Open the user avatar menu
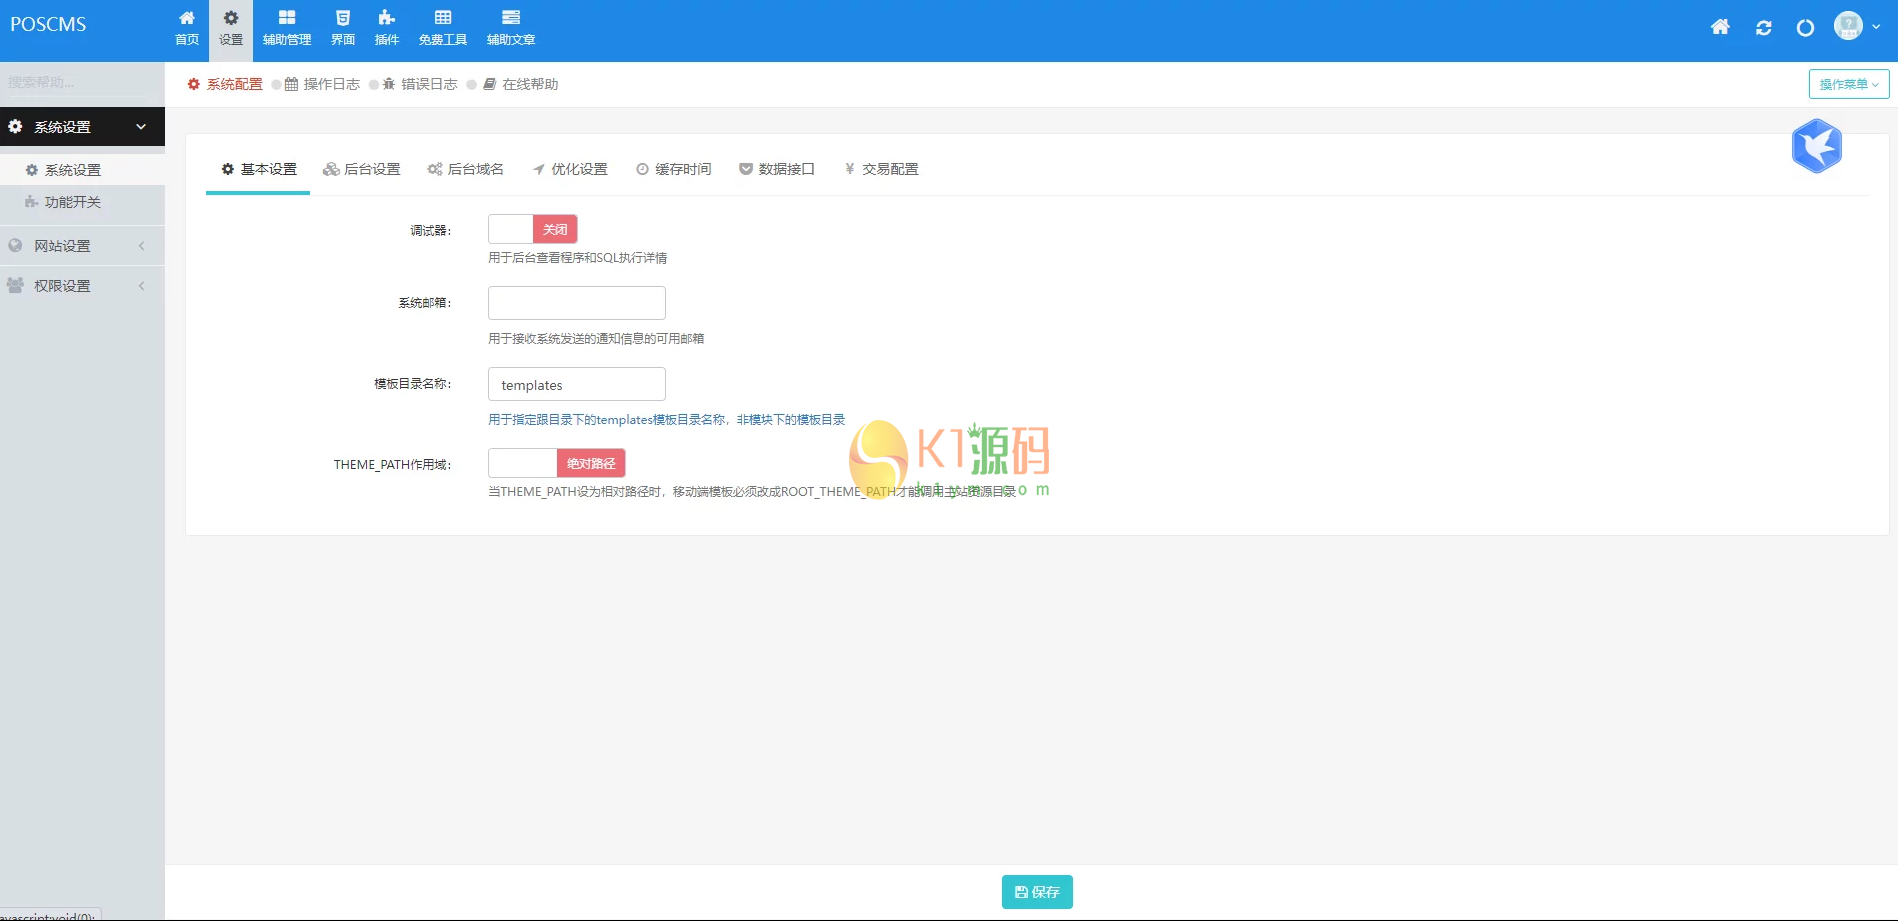 pos(1857,26)
